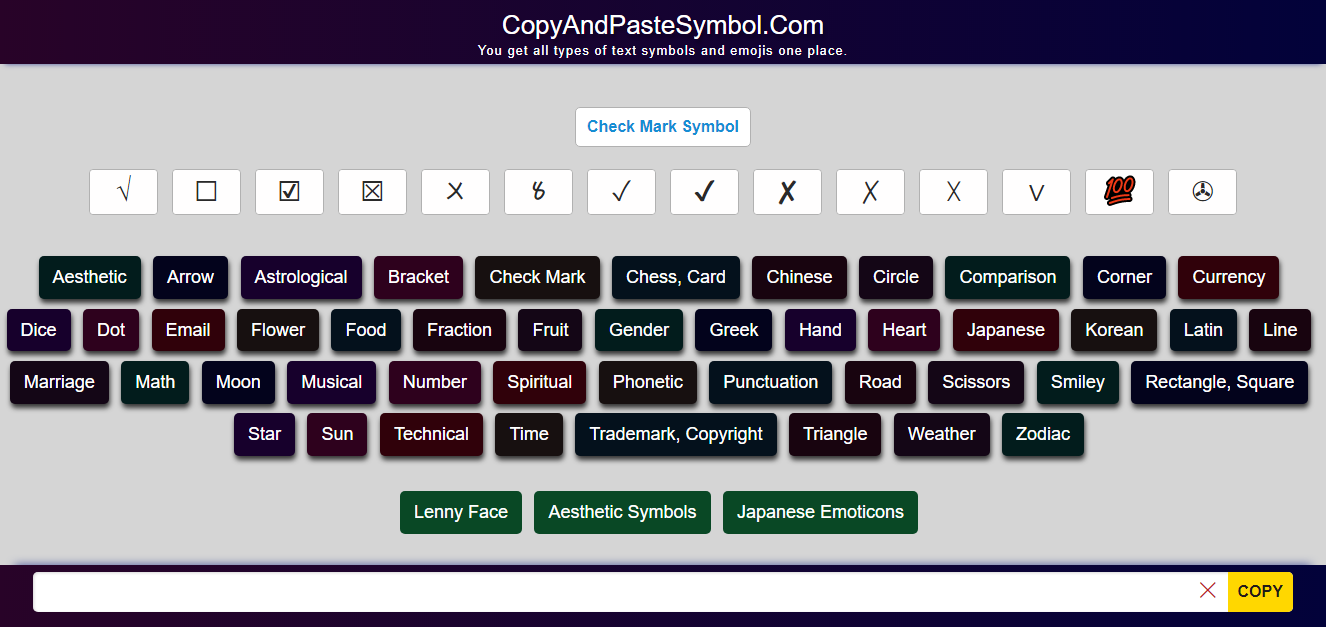Image resolution: width=1326 pixels, height=627 pixels.
Task: Open Phonetic symbols
Action: [x=648, y=382]
